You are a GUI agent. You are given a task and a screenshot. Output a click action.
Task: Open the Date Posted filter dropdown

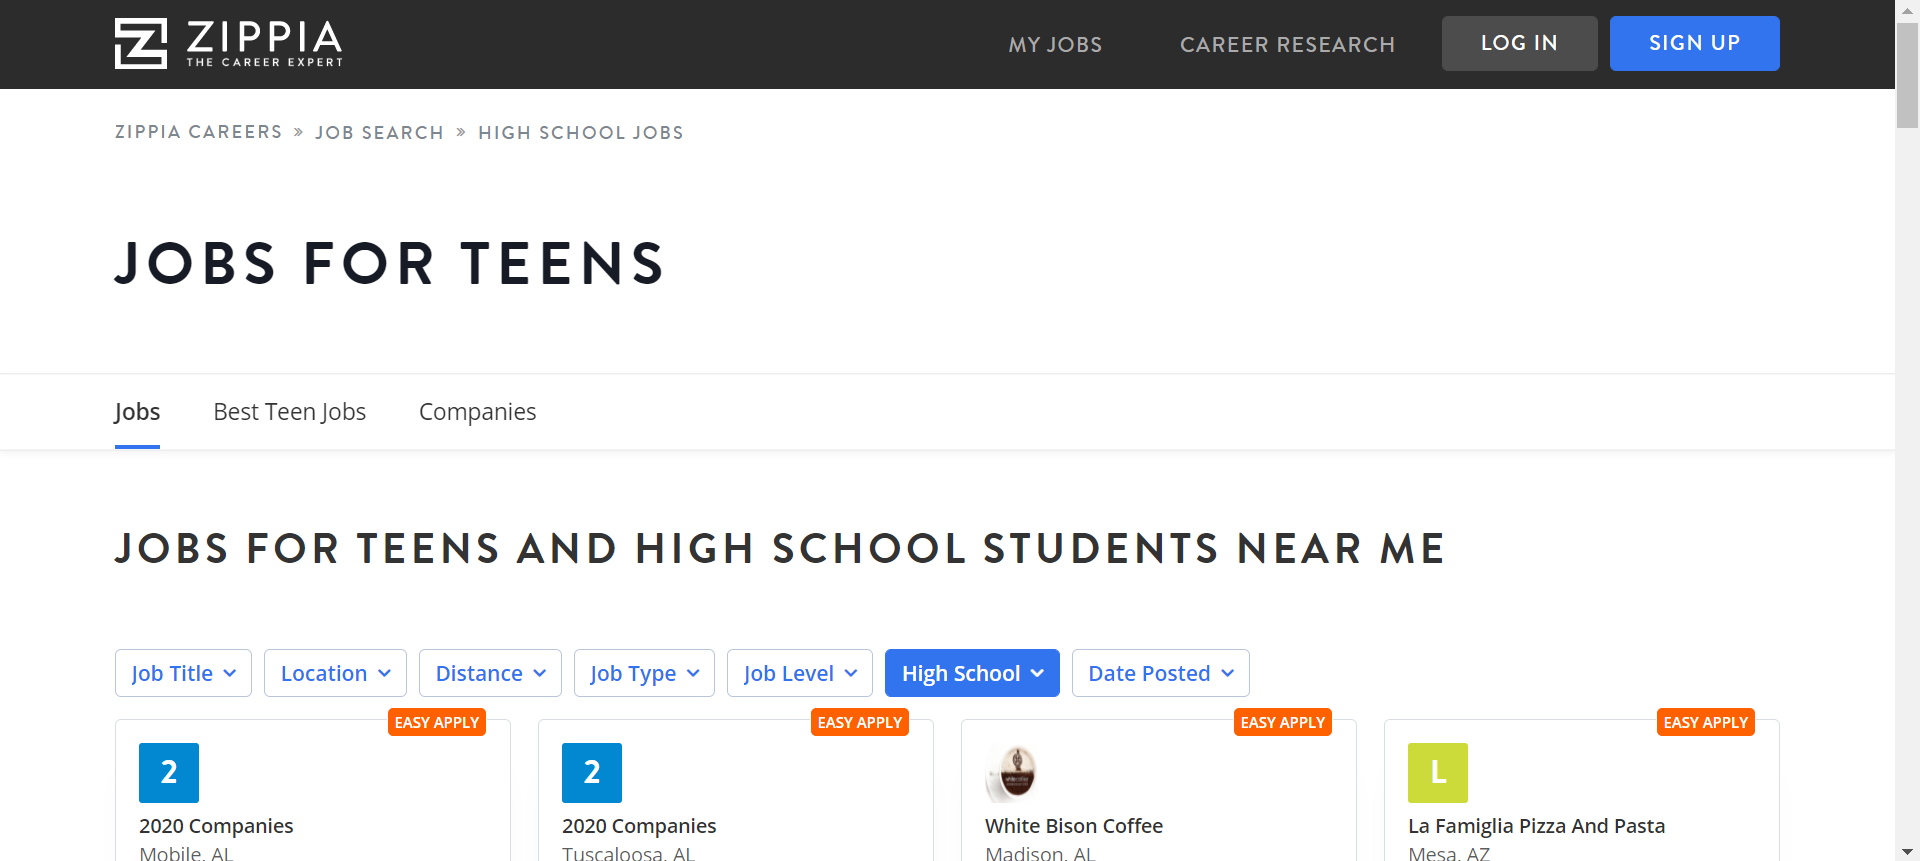coord(1161,673)
